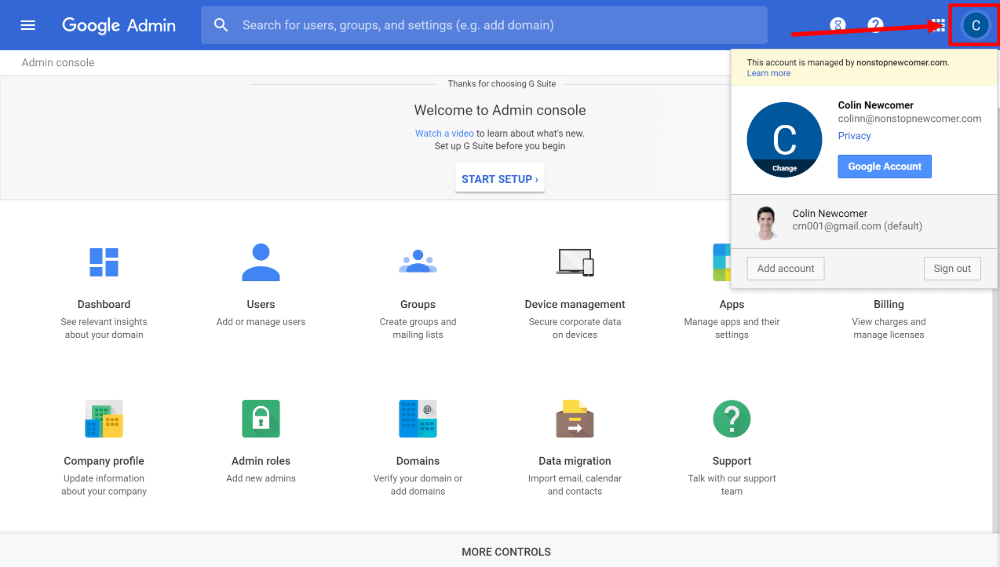Open the main hamburger menu
1000x567 pixels.
click(x=27, y=25)
